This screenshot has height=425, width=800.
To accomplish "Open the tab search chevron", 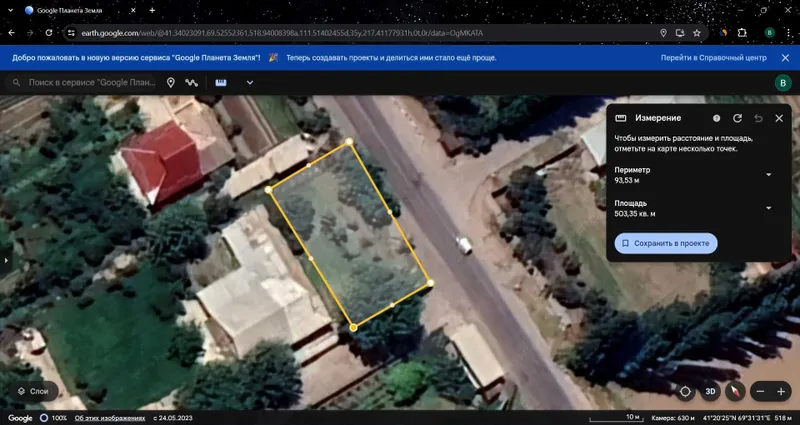I will click(10, 10).
